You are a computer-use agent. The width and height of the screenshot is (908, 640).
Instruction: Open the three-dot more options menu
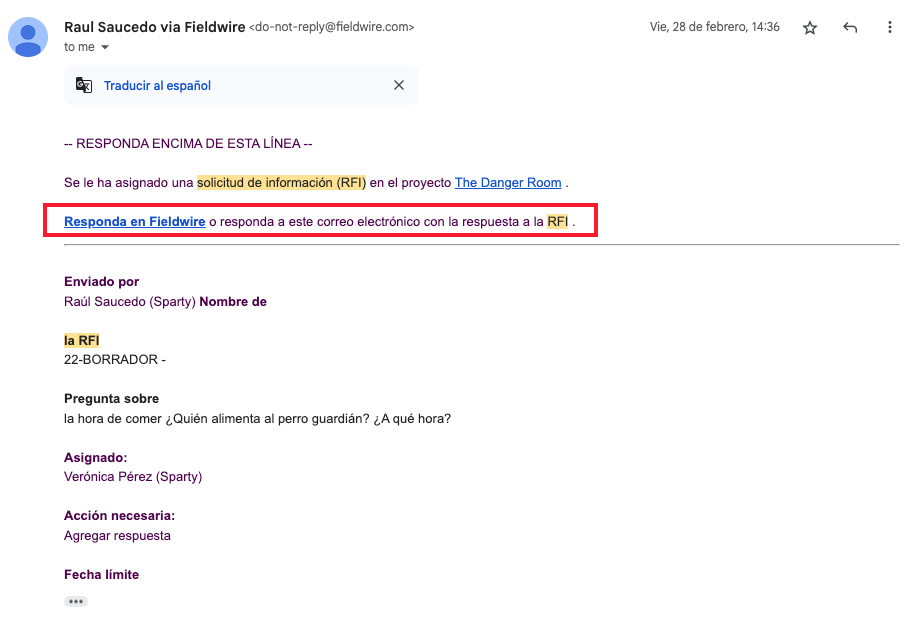(x=889, y=28)
